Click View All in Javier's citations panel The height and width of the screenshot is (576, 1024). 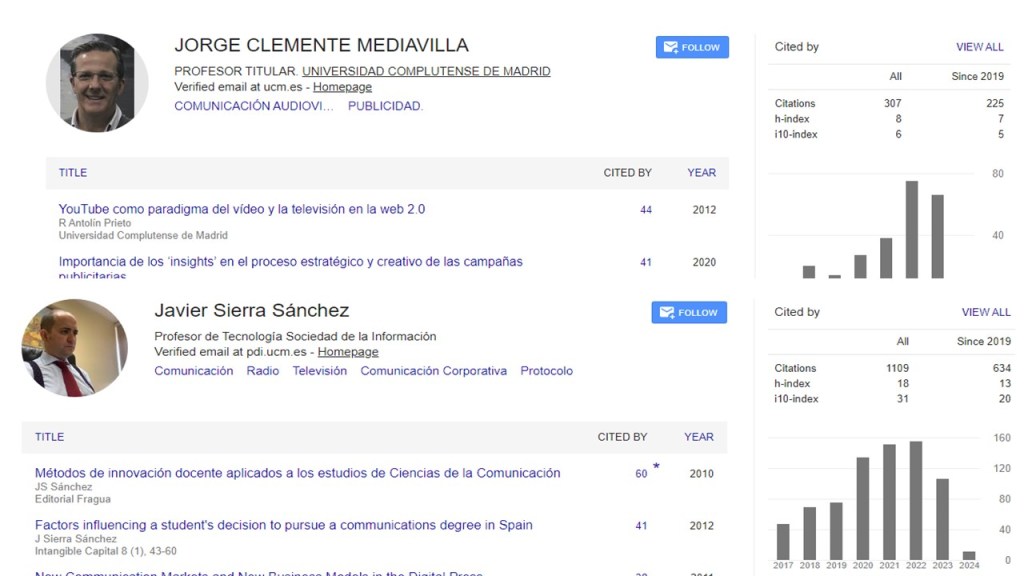click(x=986, y=312)
